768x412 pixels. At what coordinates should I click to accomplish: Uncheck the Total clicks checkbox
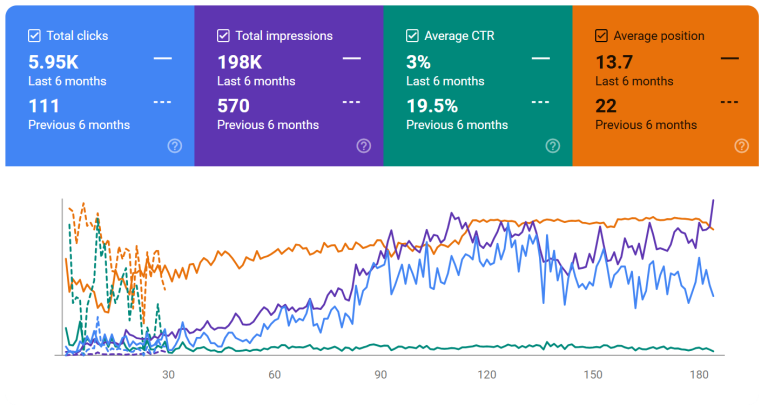[34, 36]
